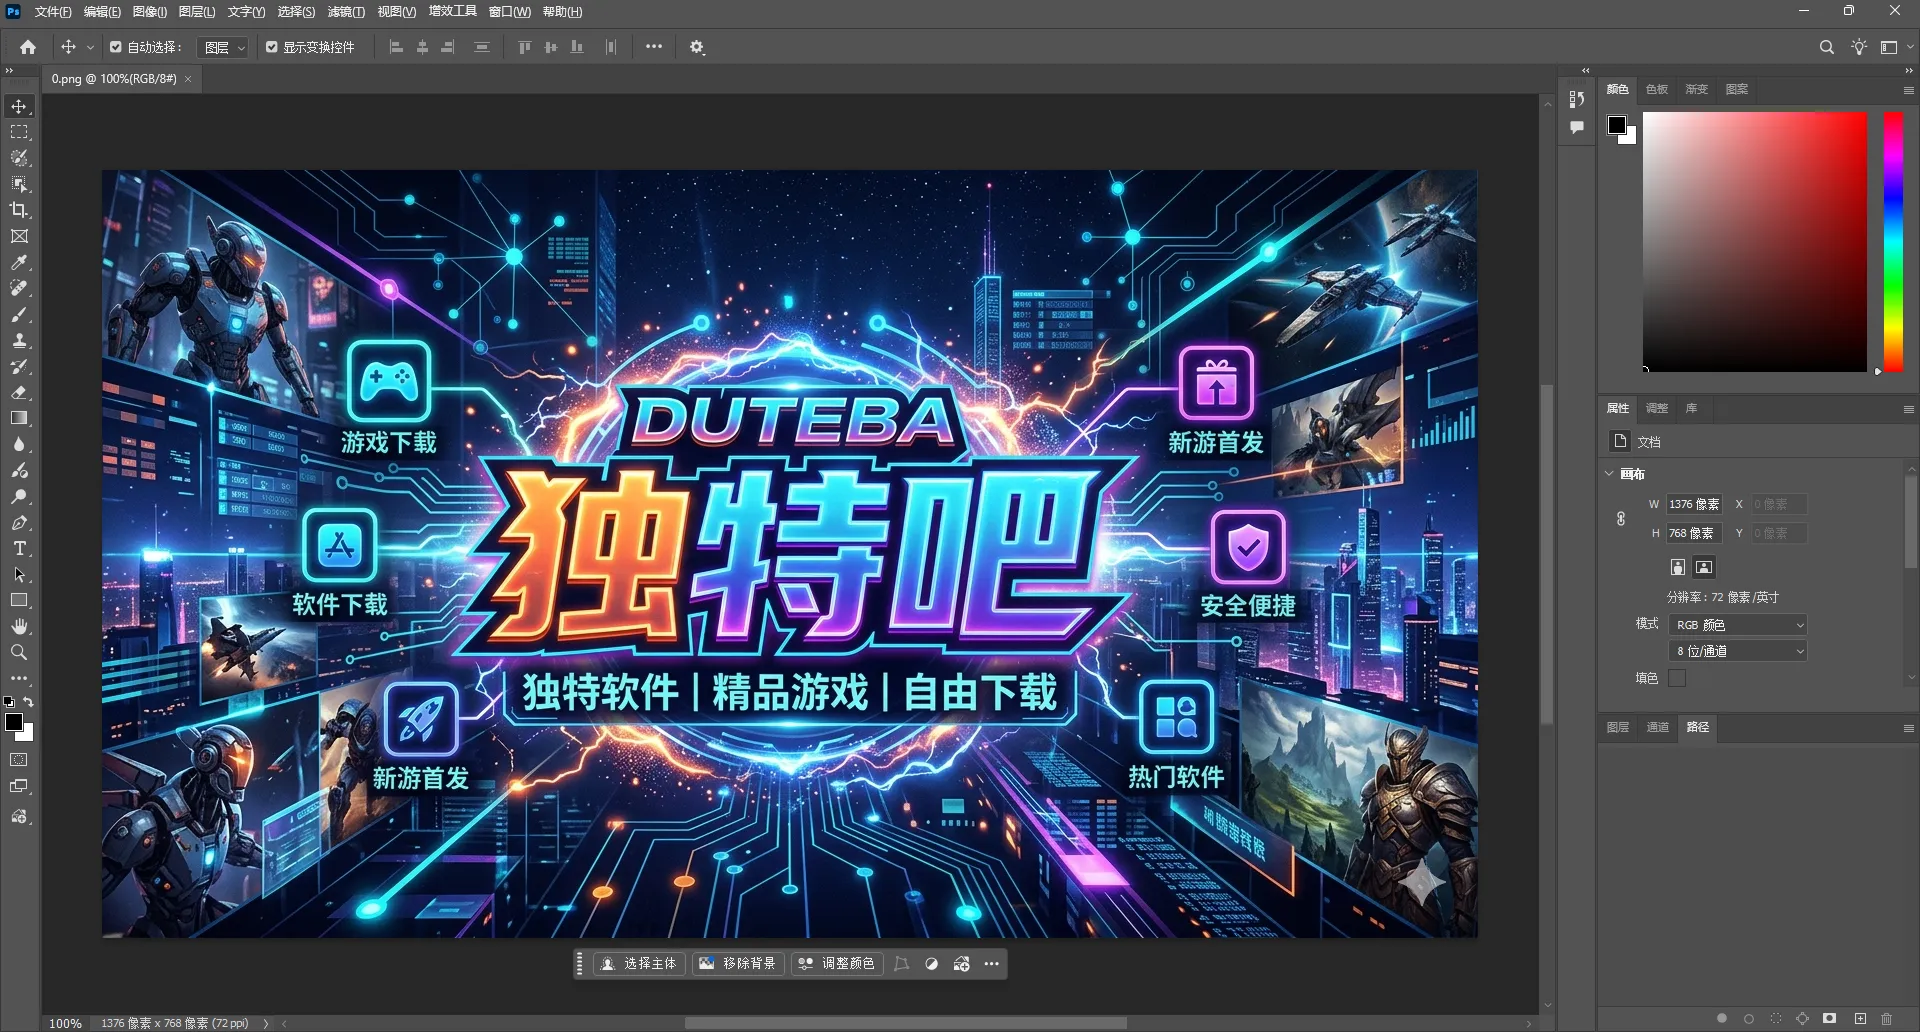The height and width of the screenshot is (1032, 1920).
Task: Select the Crop tool
Action: tap(19, 210)
